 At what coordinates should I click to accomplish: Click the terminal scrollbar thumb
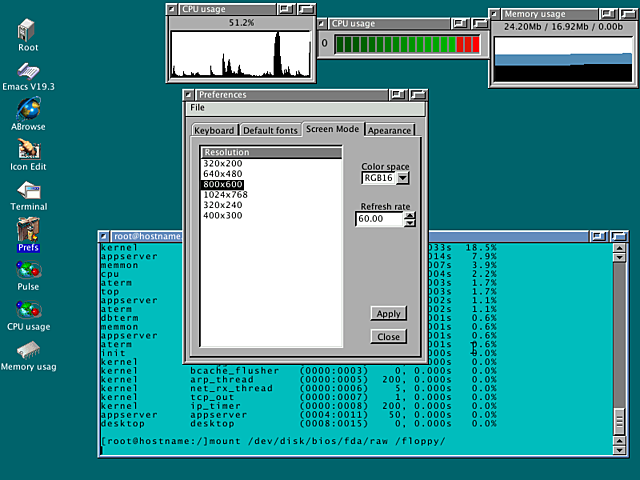coord(620,421)
